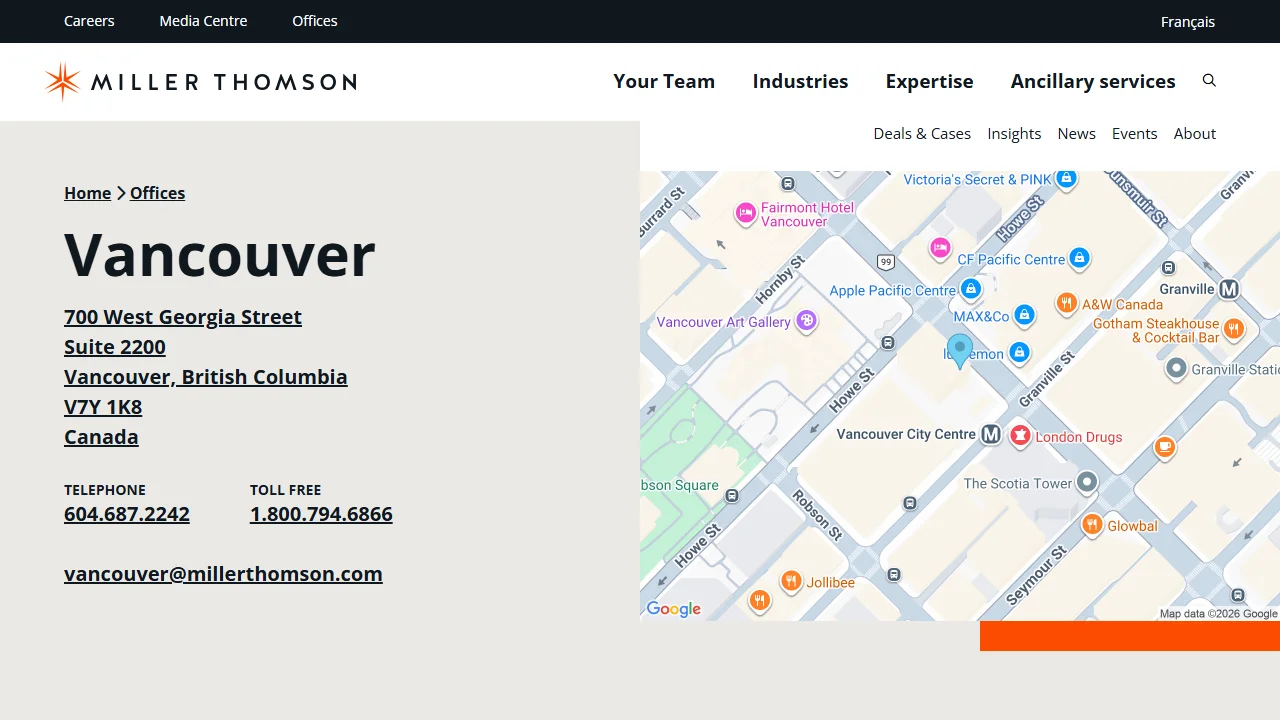Select Apple Pacific Centre shopping marker

point(969,290)
